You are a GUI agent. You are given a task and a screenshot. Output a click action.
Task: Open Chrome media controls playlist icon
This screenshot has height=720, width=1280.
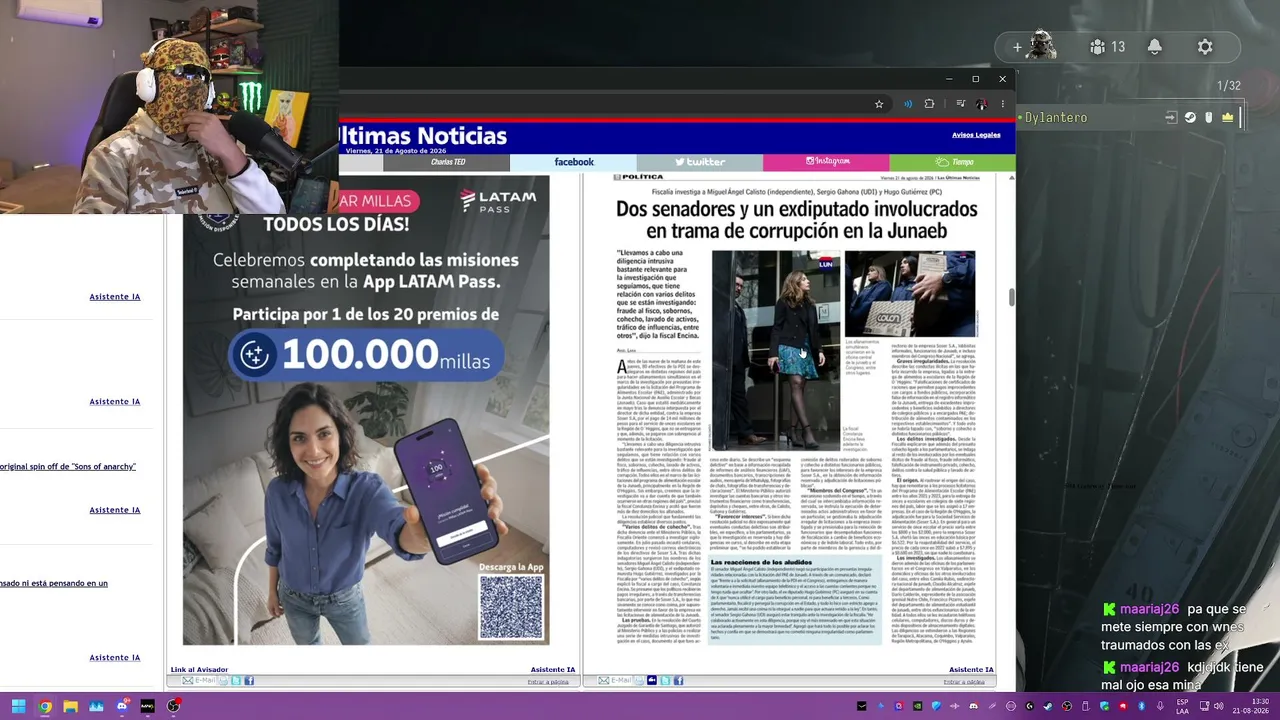(960, 104)
